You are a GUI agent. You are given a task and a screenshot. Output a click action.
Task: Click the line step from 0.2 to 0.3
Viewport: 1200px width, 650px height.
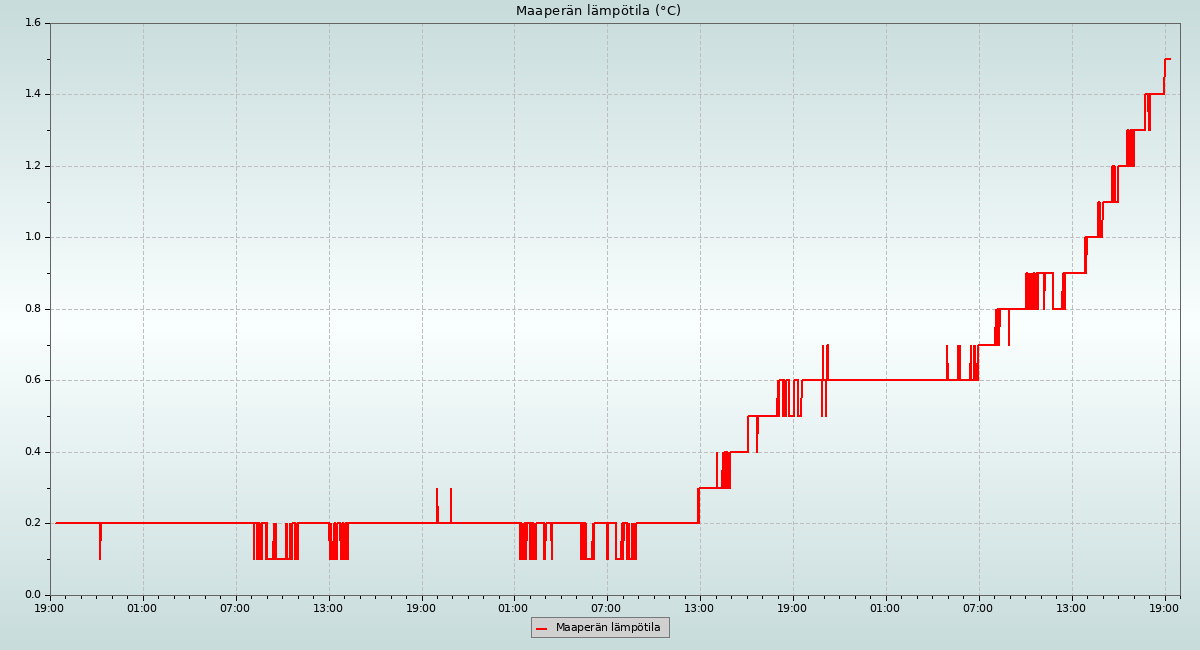tap(698, 505)
